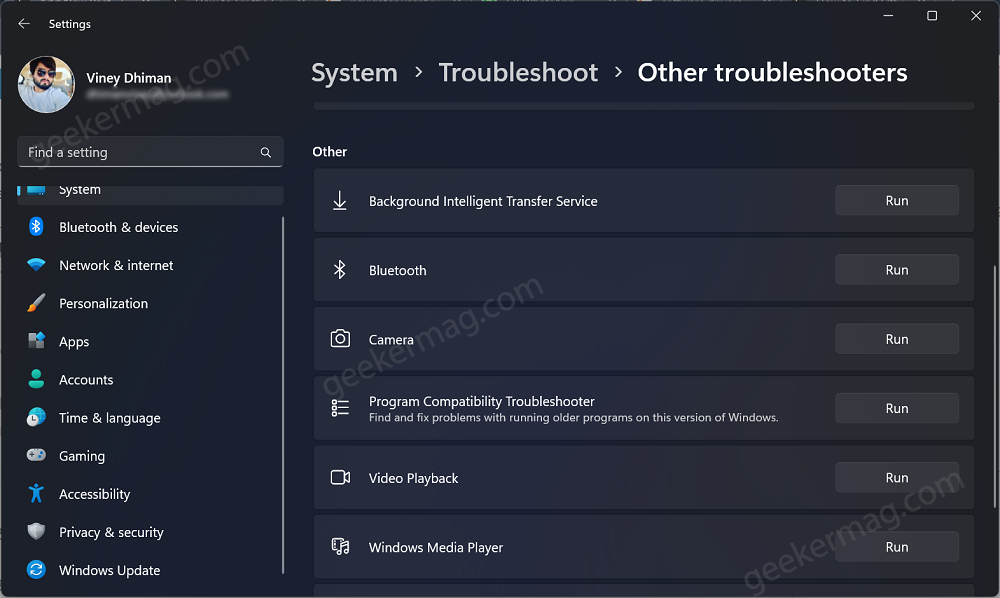The image size is (1000, 598).
Task: Click the Privacy & security shield icon
Action: coord(36,532)
